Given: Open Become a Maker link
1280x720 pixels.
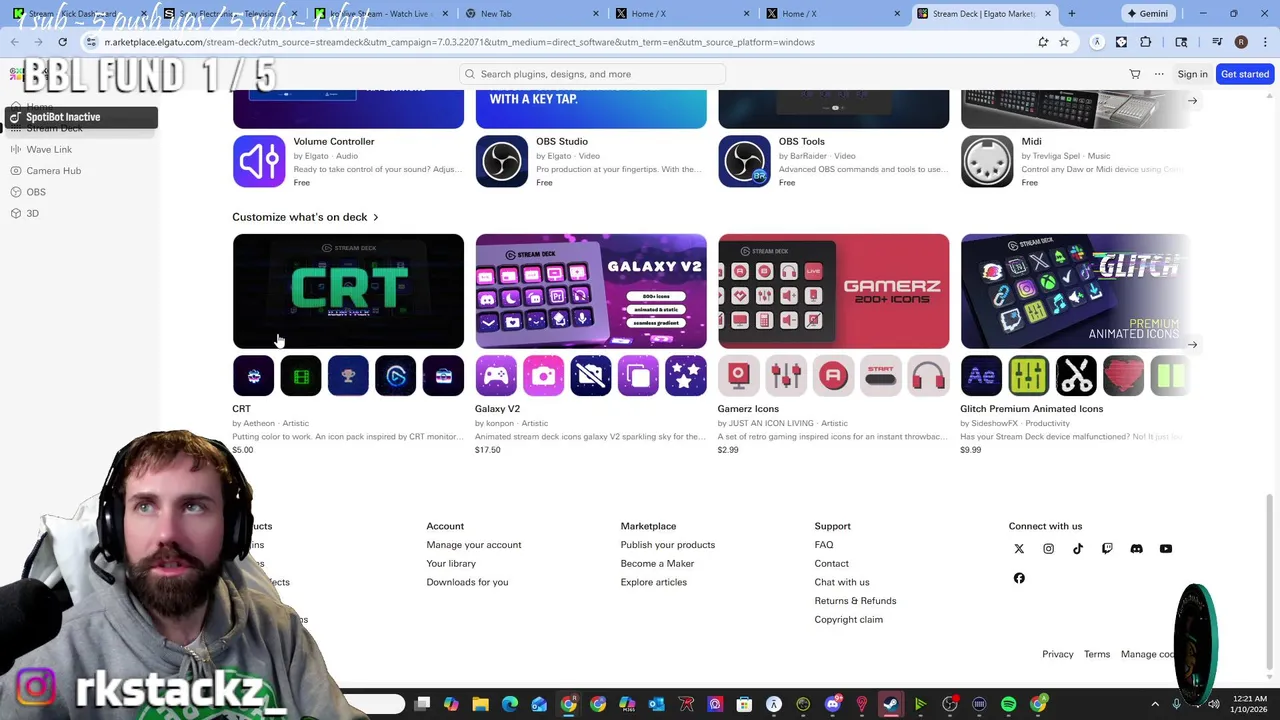Looking at the screenshot, I should [657, 564].
